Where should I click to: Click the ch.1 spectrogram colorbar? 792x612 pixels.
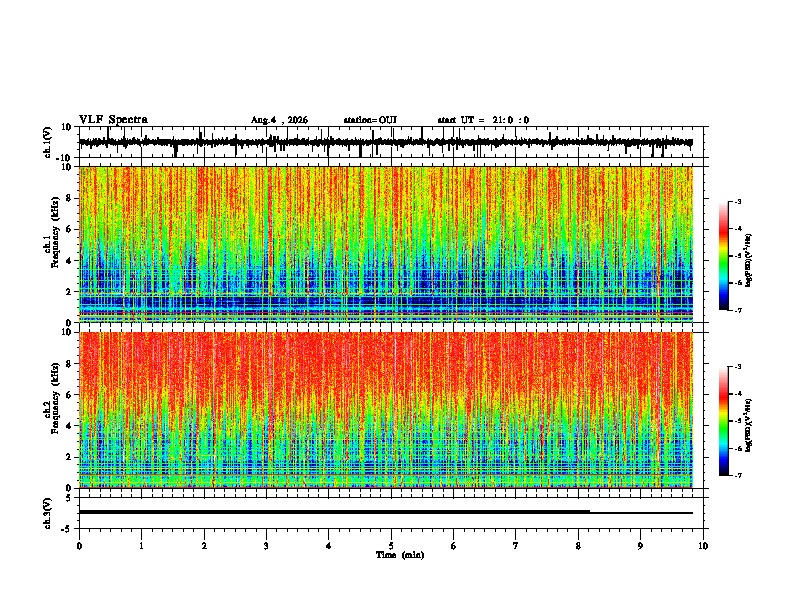[x=724, y=256]
